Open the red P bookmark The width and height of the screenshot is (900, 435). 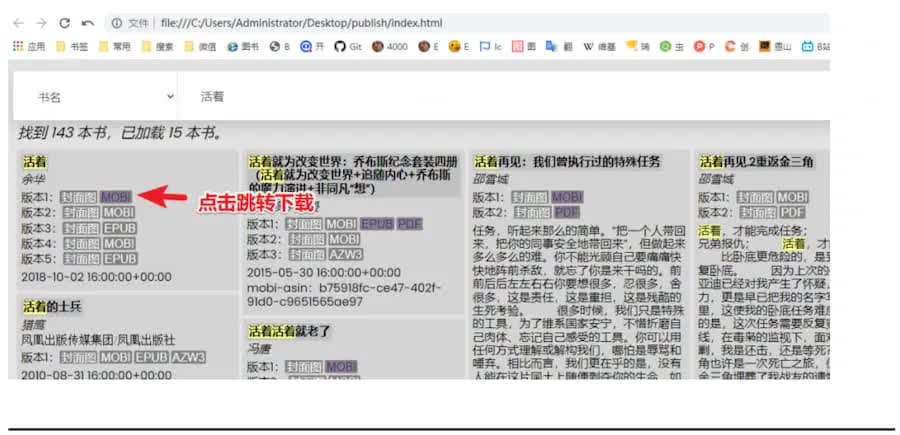pos(704,46)
